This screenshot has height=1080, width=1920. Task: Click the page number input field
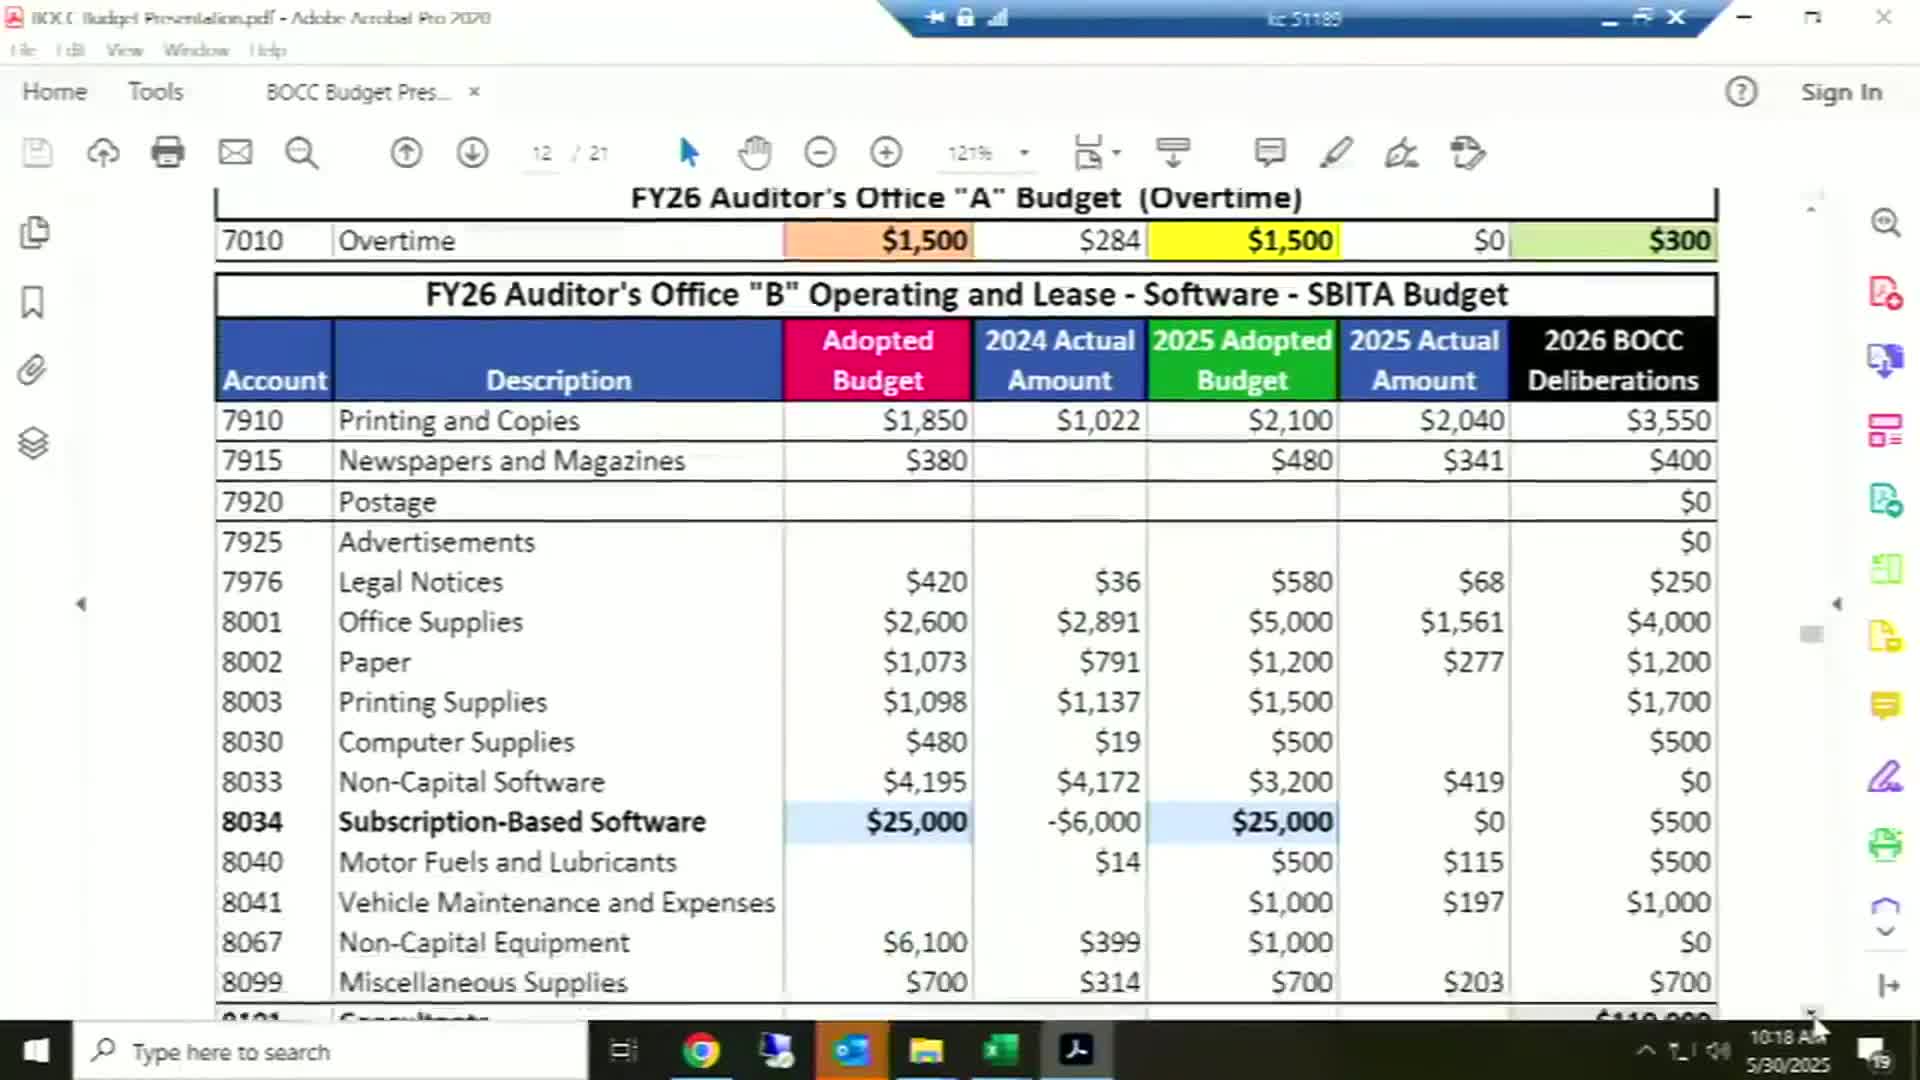541,153
